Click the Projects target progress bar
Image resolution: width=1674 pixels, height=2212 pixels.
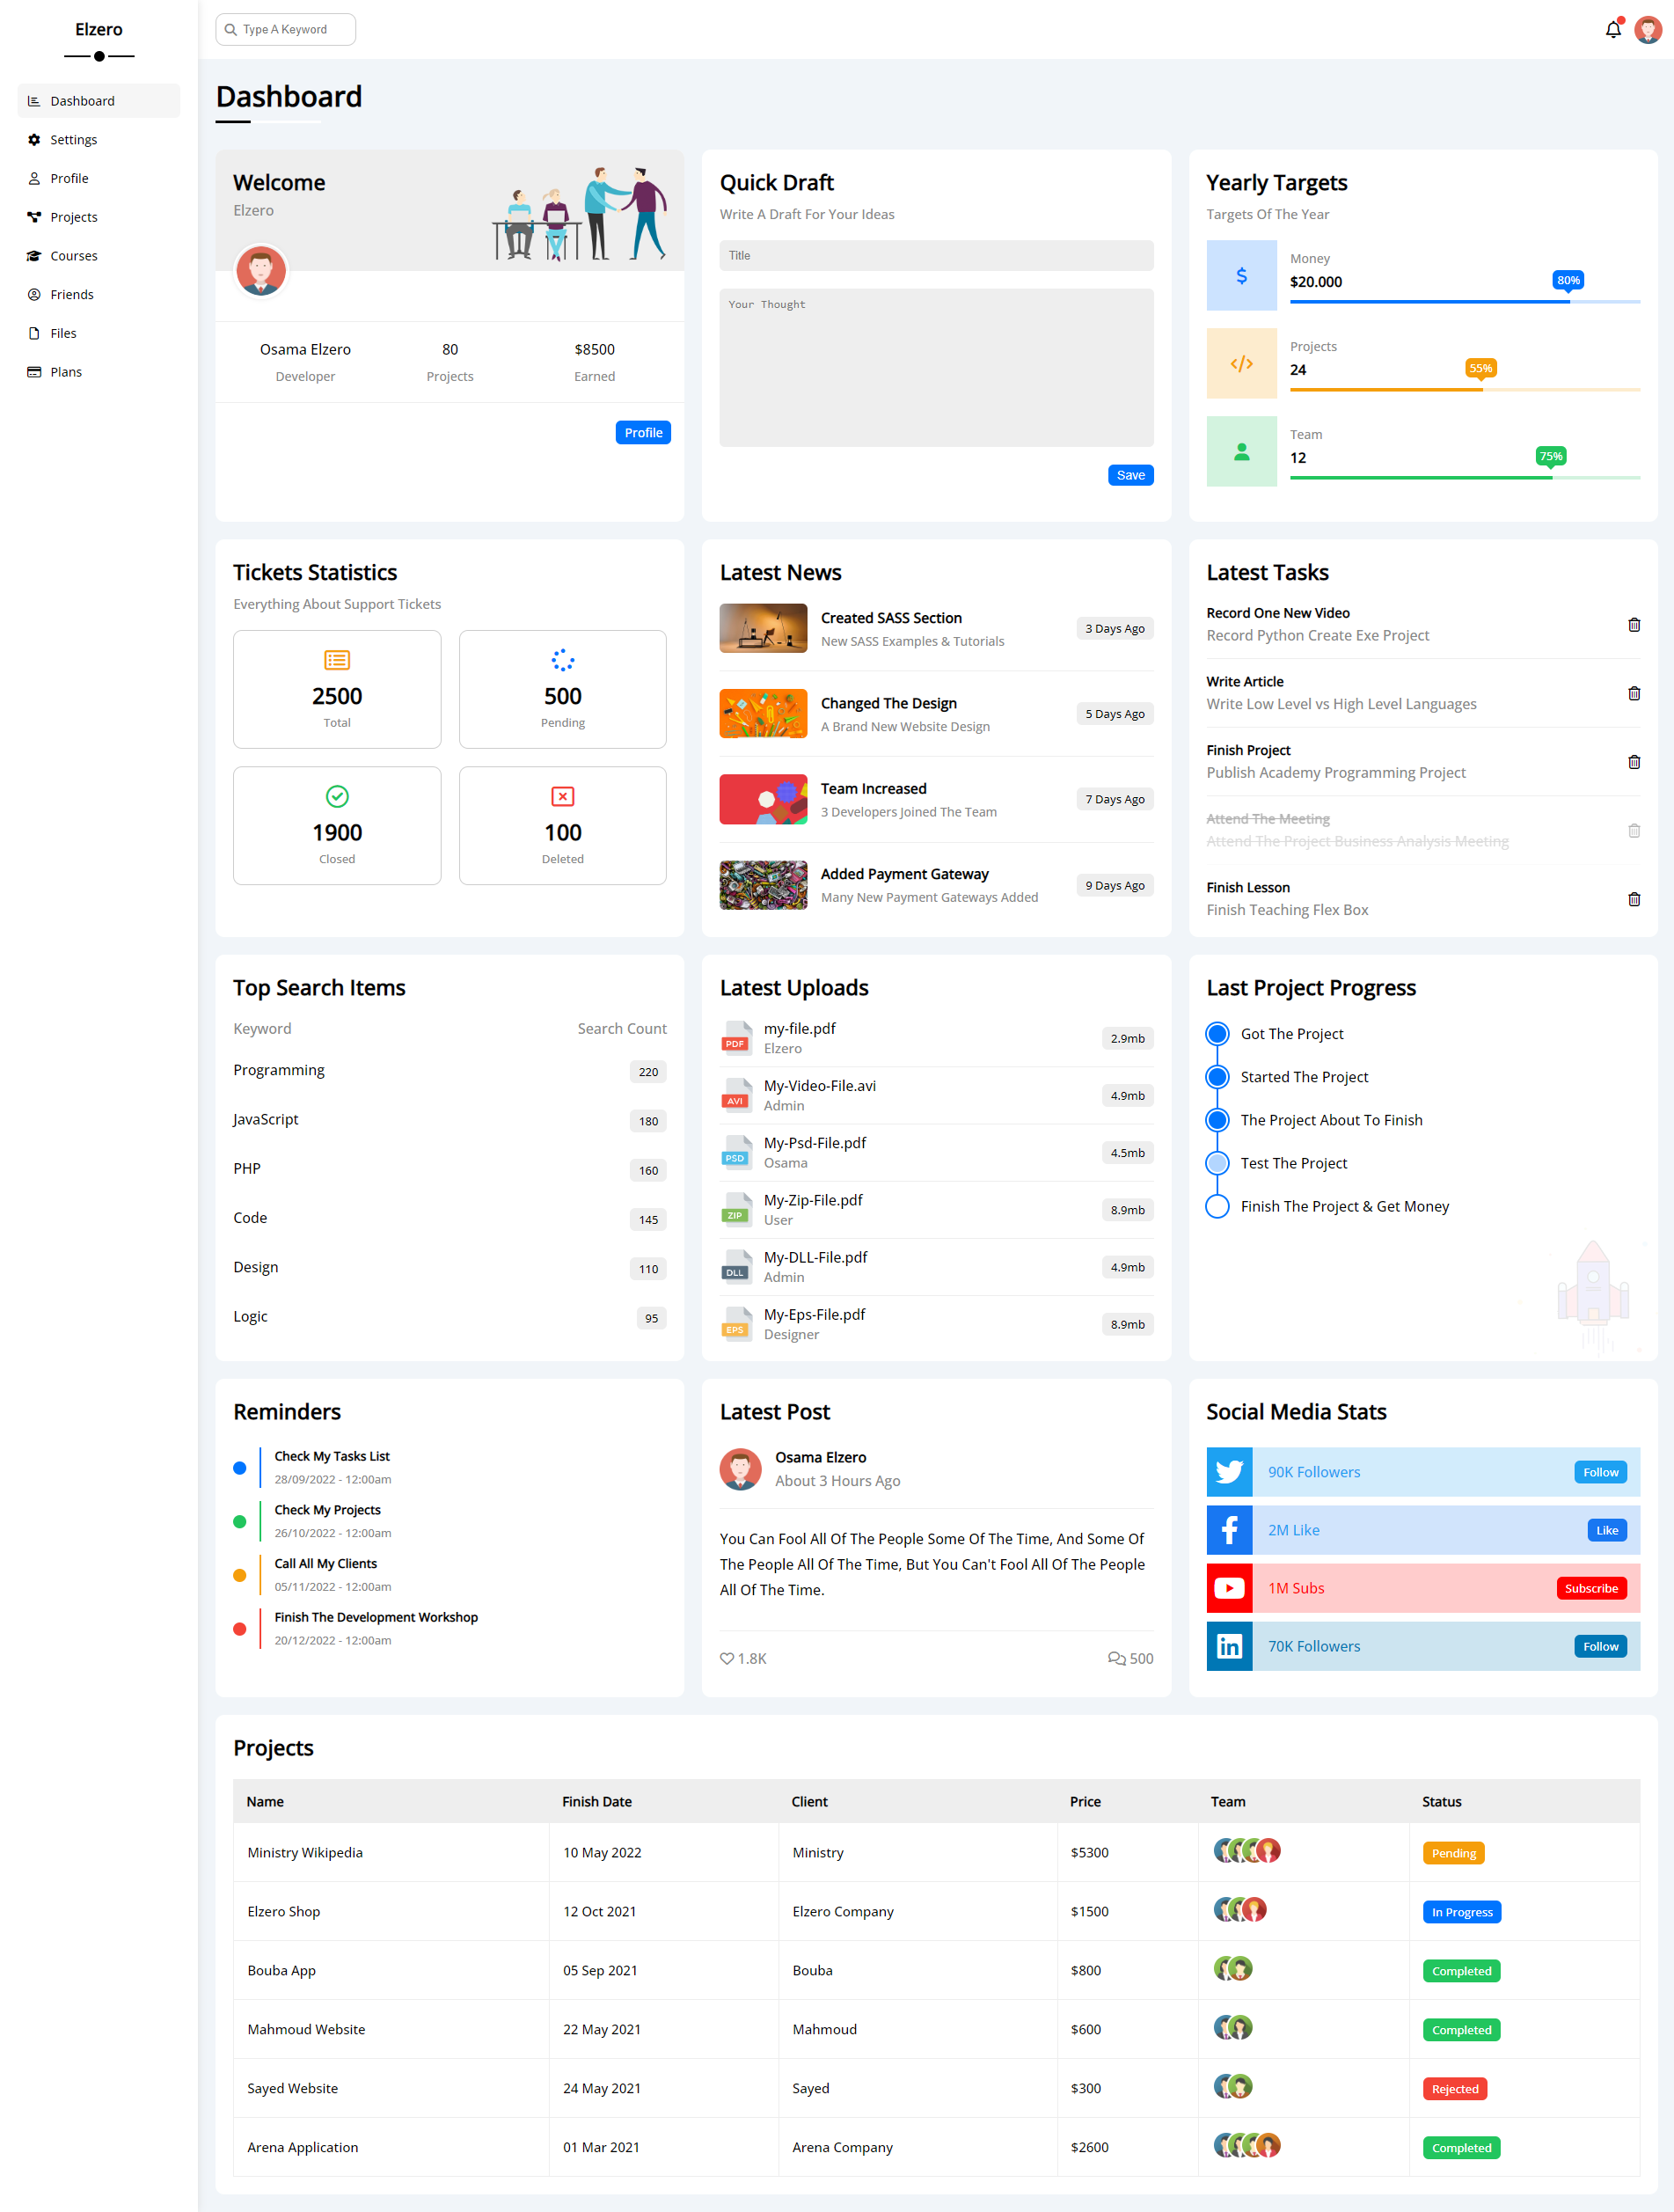pos(1464,389)
